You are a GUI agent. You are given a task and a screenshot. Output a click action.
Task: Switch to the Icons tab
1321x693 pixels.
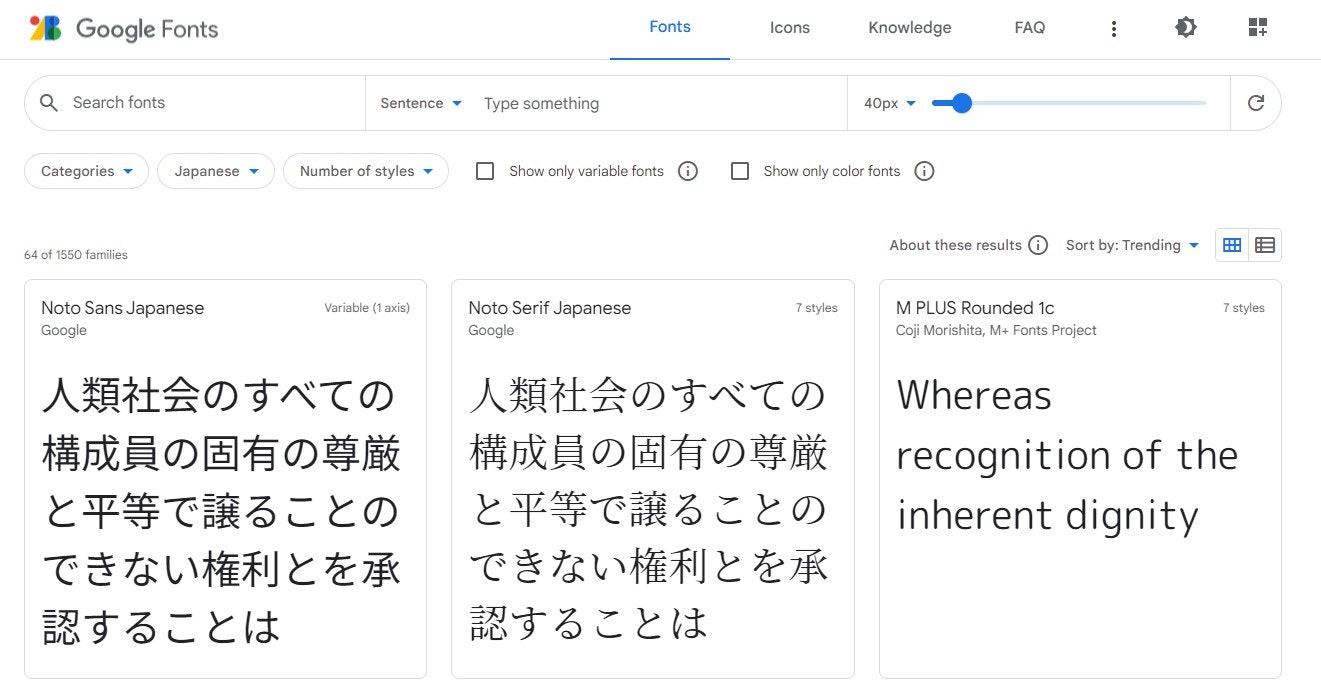click(789, 28)
